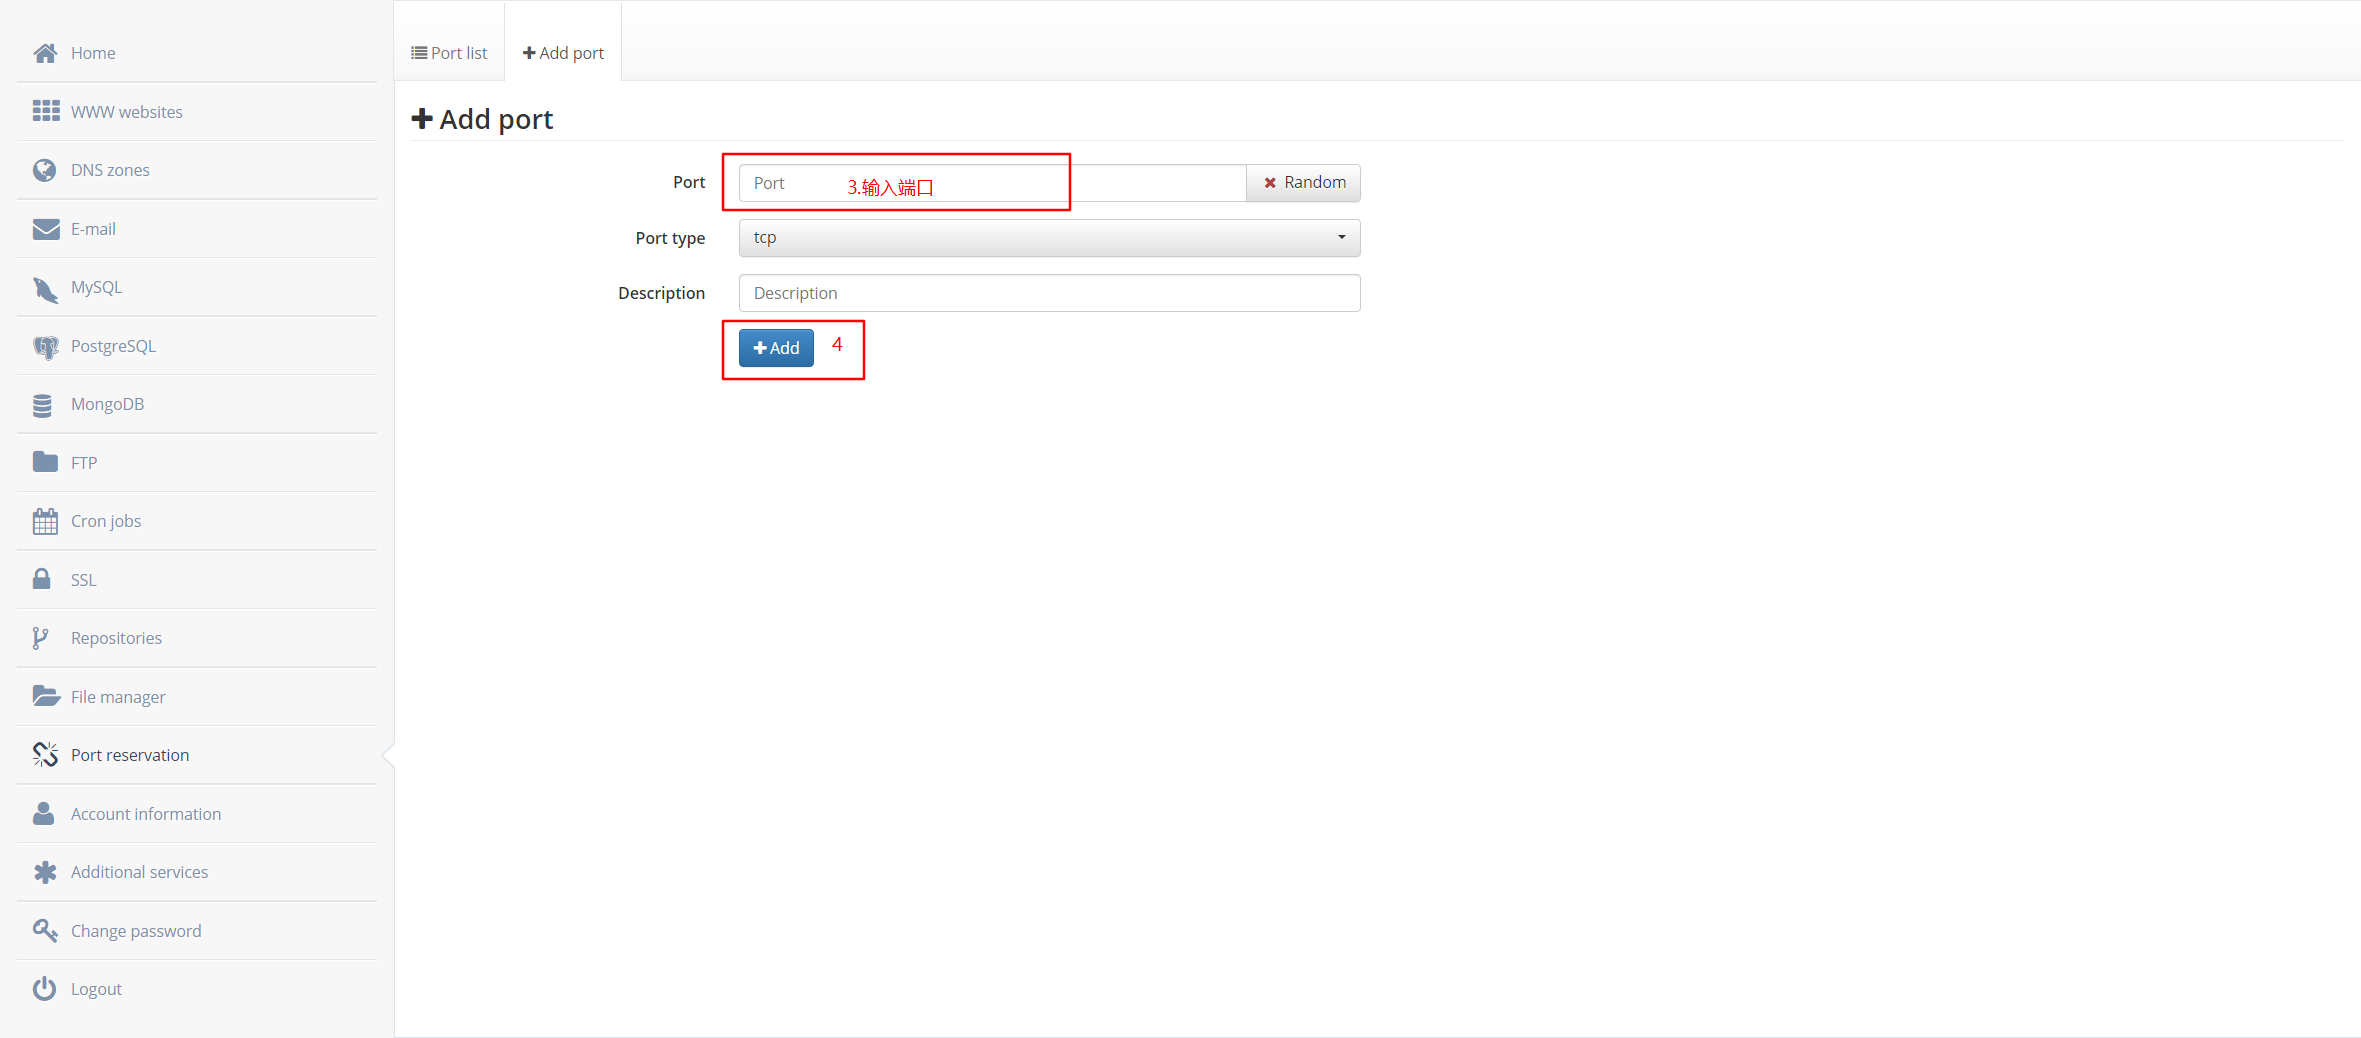The height and width of the screenshot is (1038, 2361).
Task: Select WWW websites in the sidebar
Action: 126,111
